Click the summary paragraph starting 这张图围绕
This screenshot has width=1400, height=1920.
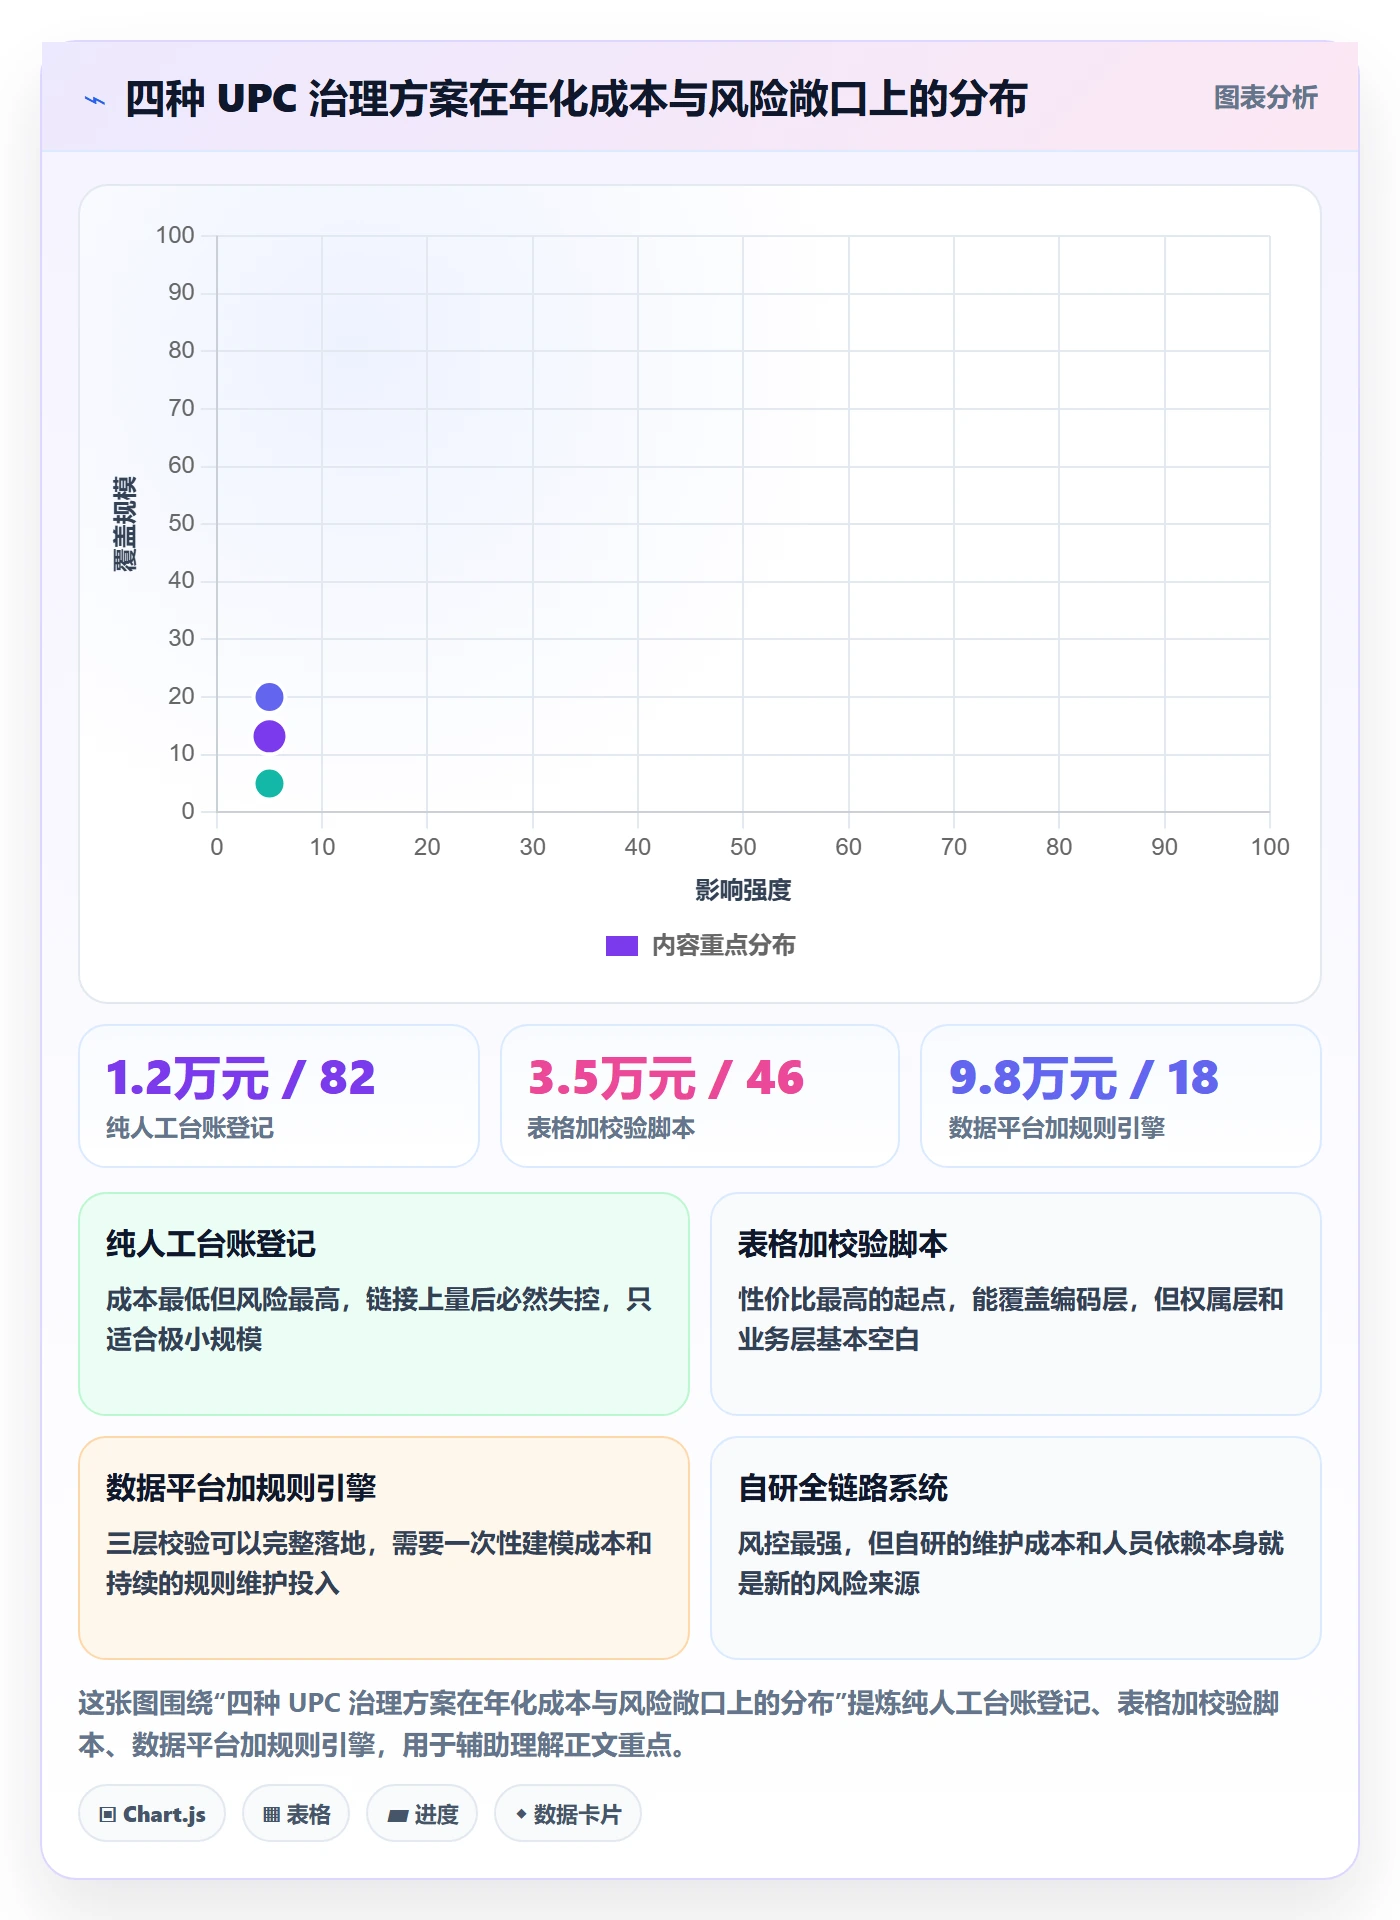click(679, 1724)
